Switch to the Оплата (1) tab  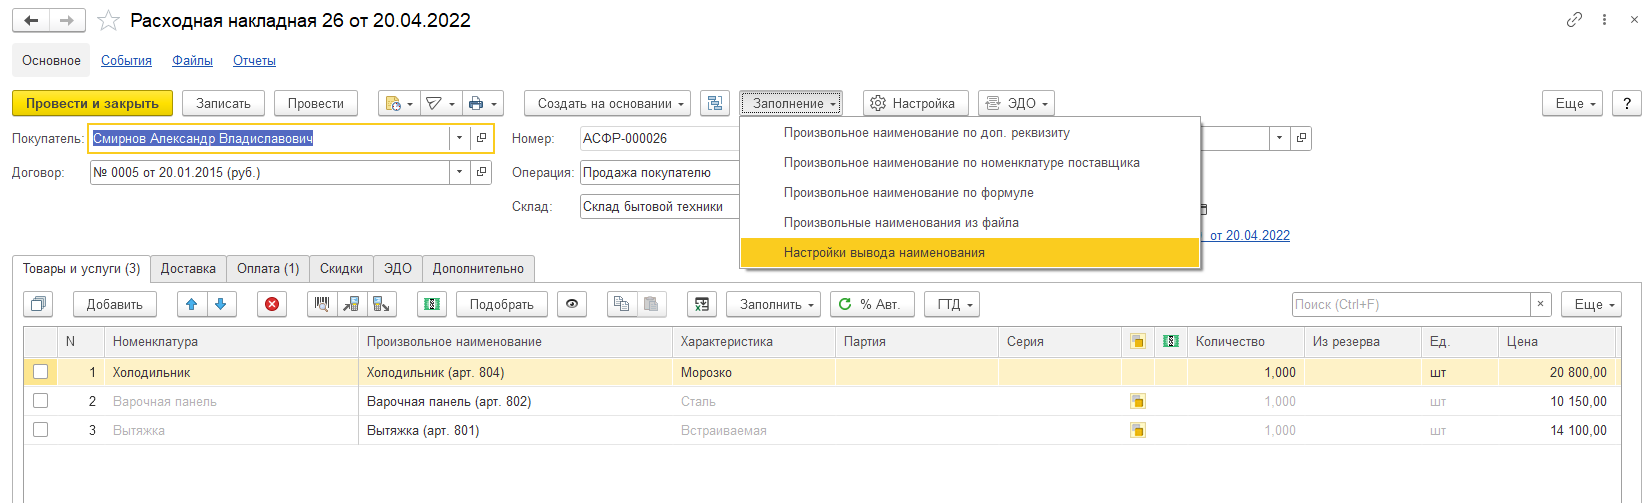268,268
